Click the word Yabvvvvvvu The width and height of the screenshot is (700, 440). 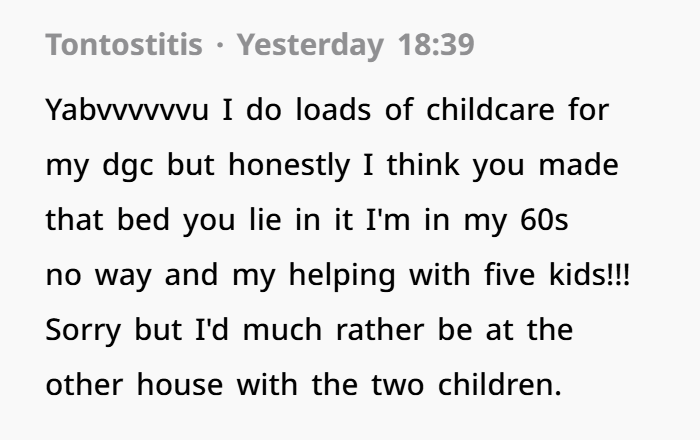pyautogui.click(x=127, y=110)
